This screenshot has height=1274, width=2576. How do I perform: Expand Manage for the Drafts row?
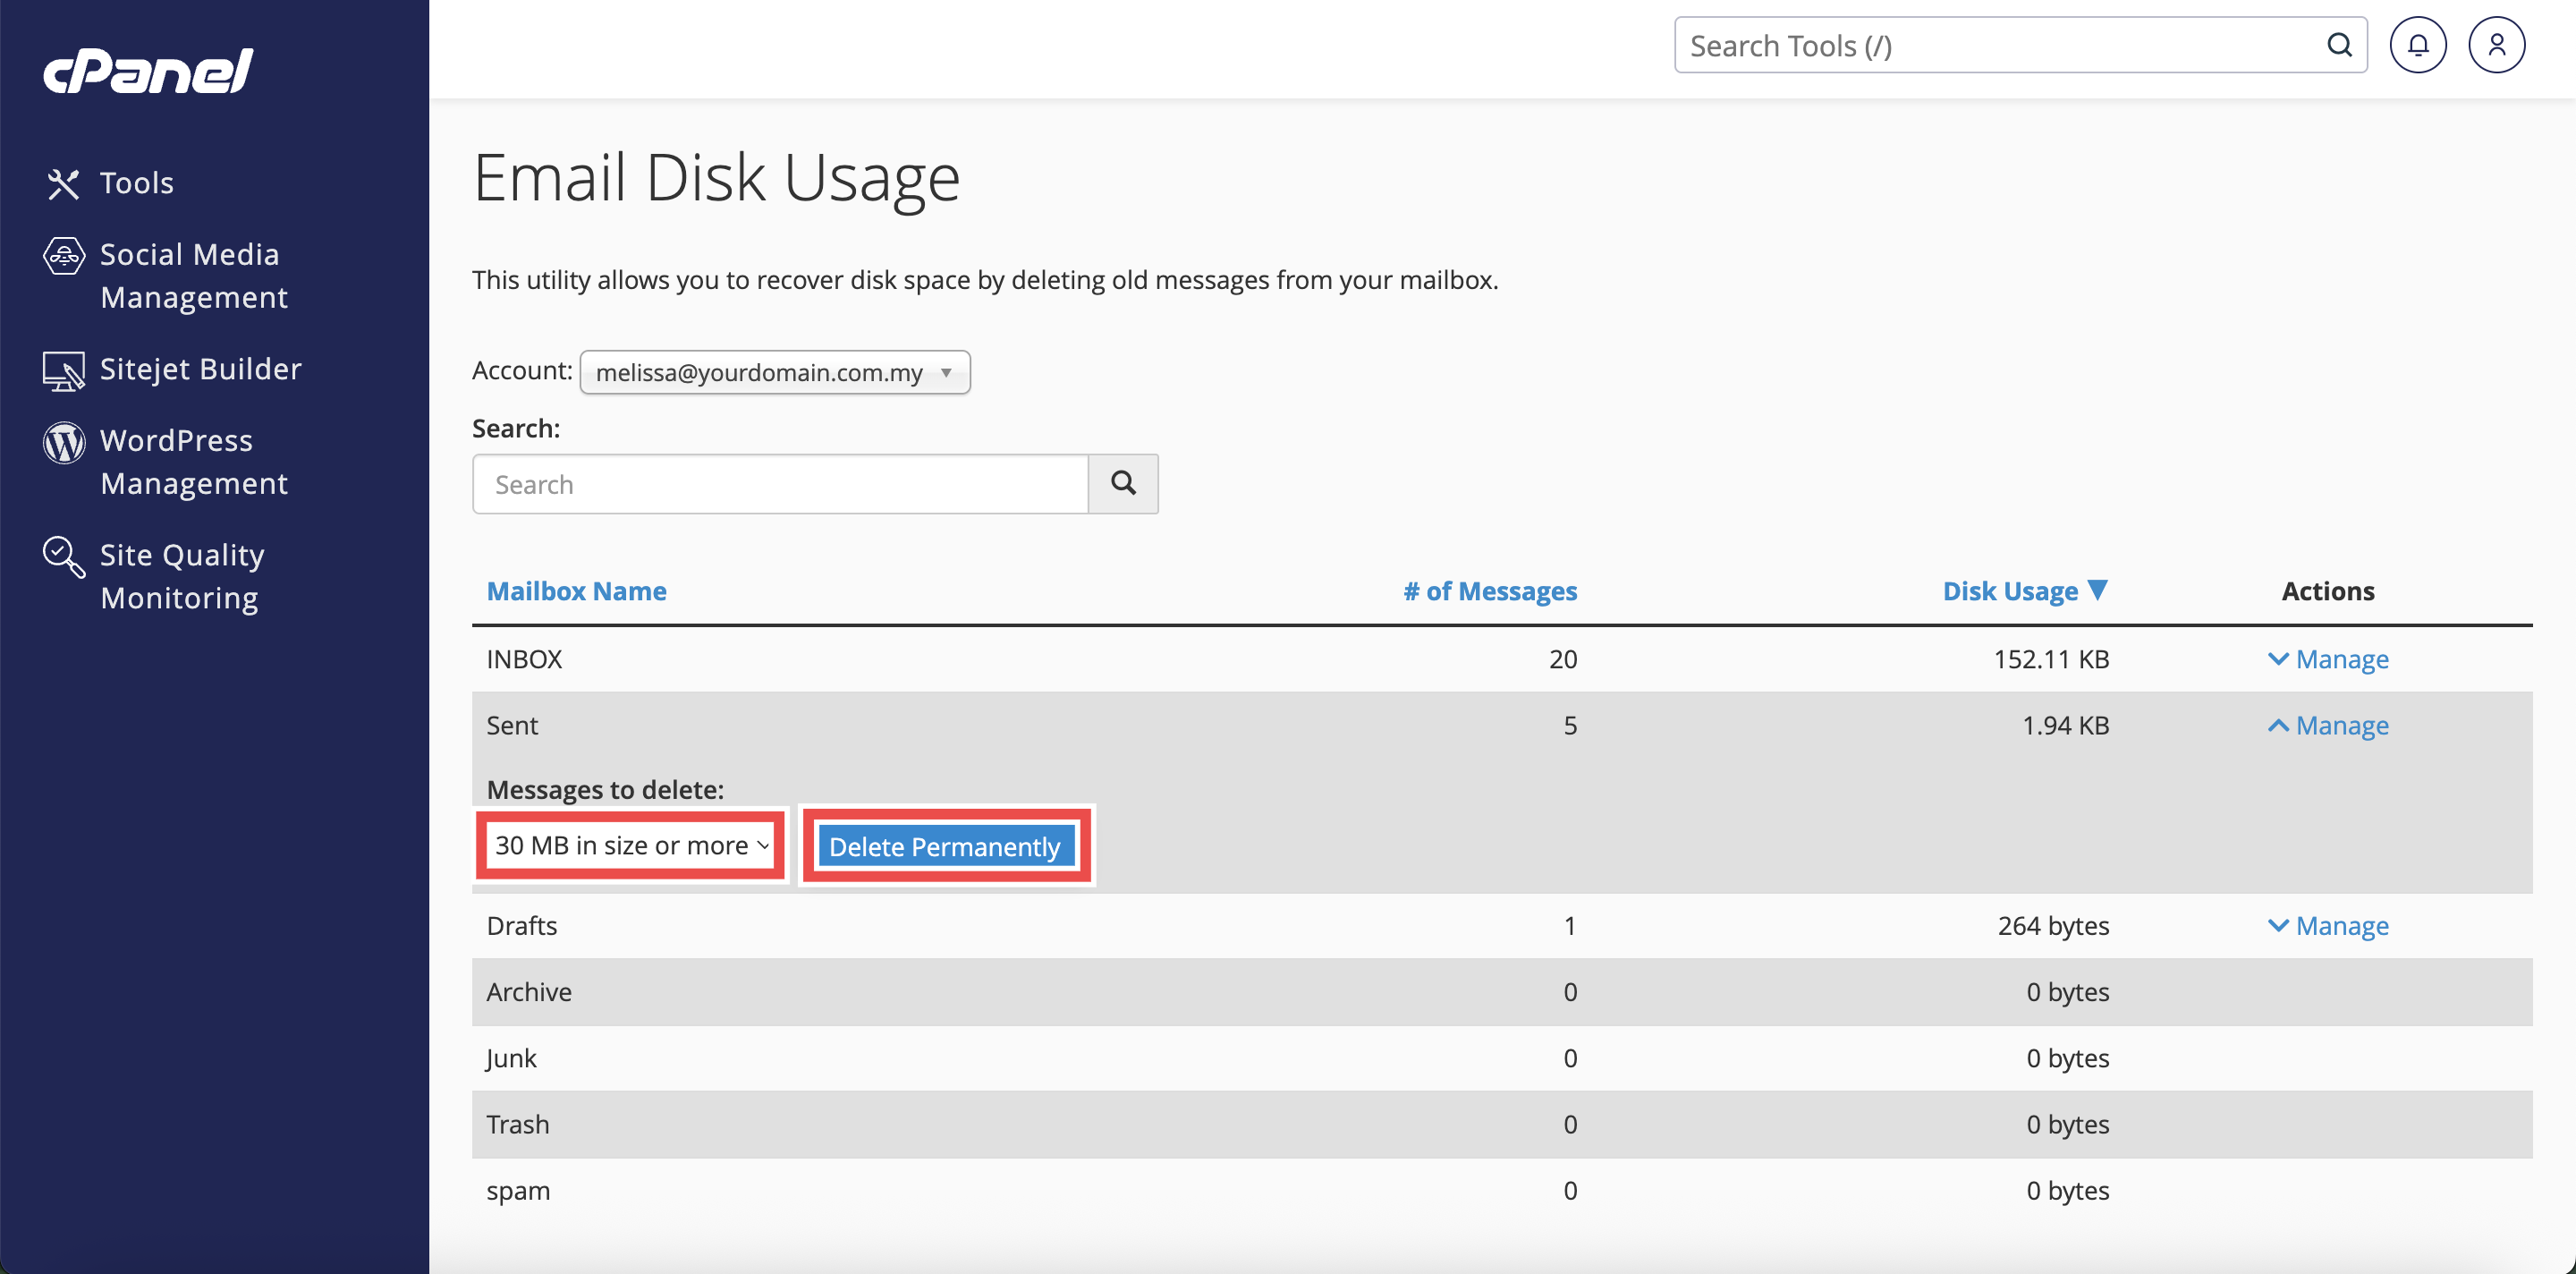click(x=2328, y=925)
